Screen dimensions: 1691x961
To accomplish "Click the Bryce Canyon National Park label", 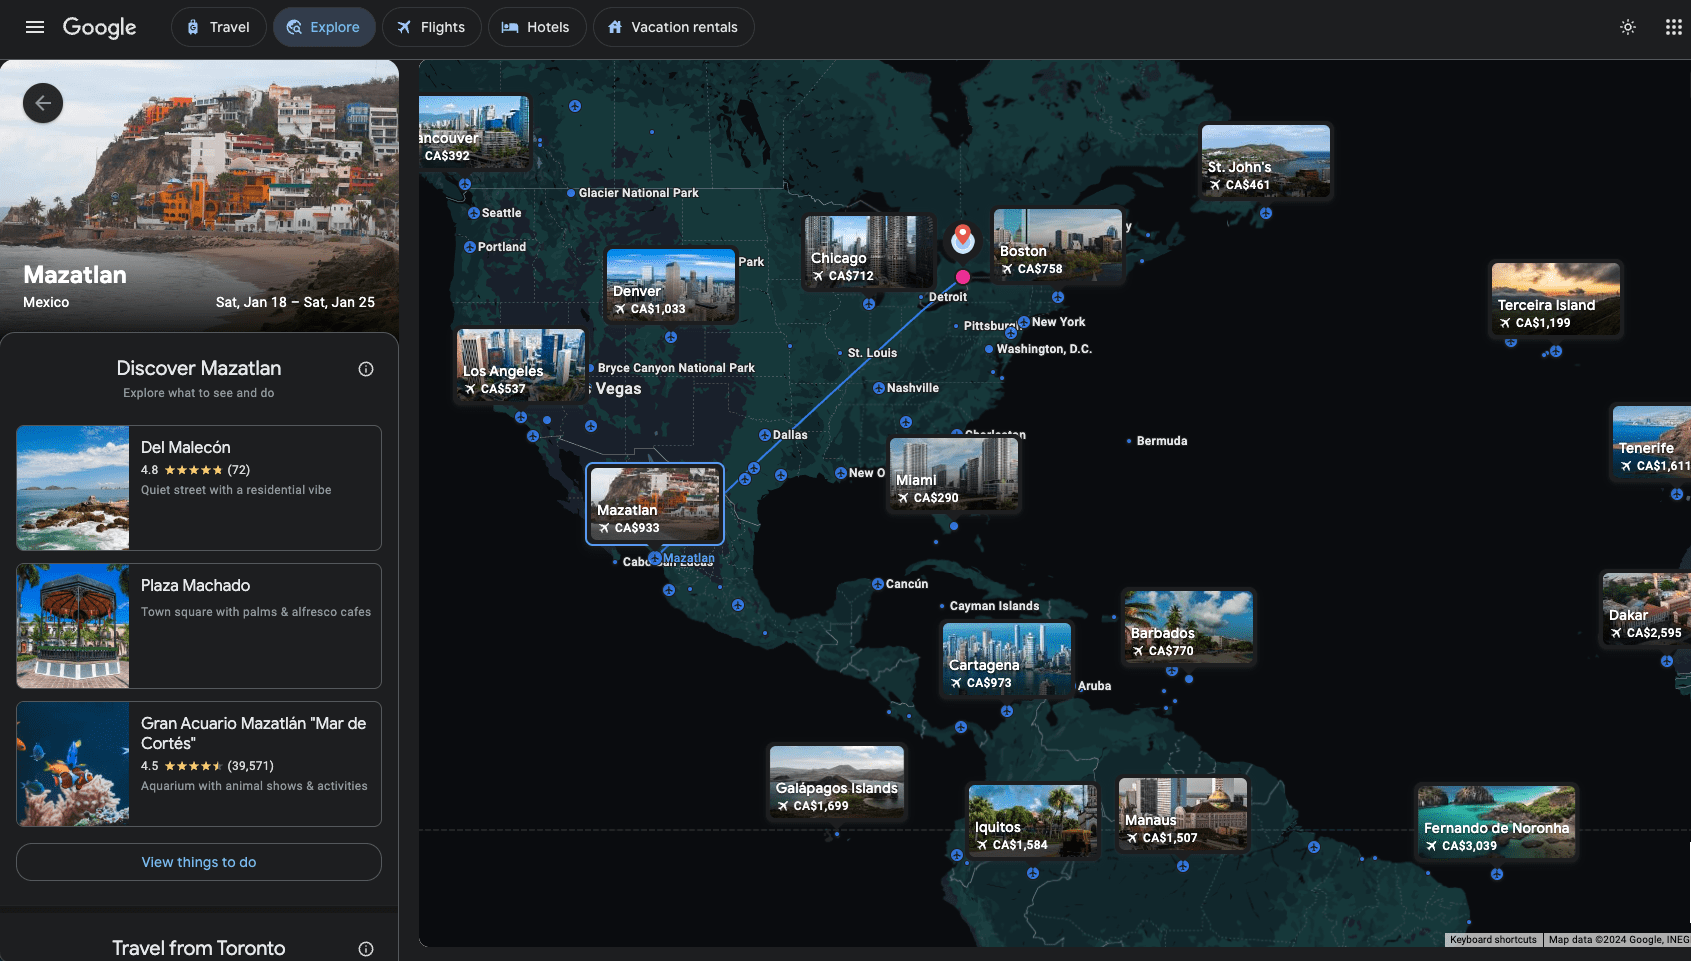I will [676, 368].
